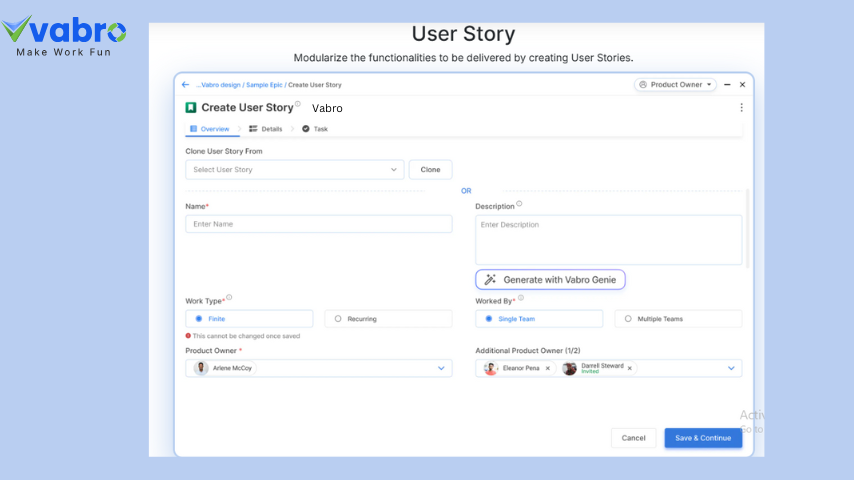Select the Recurring work type
854x480 pixels.
(x=388, y=319)
